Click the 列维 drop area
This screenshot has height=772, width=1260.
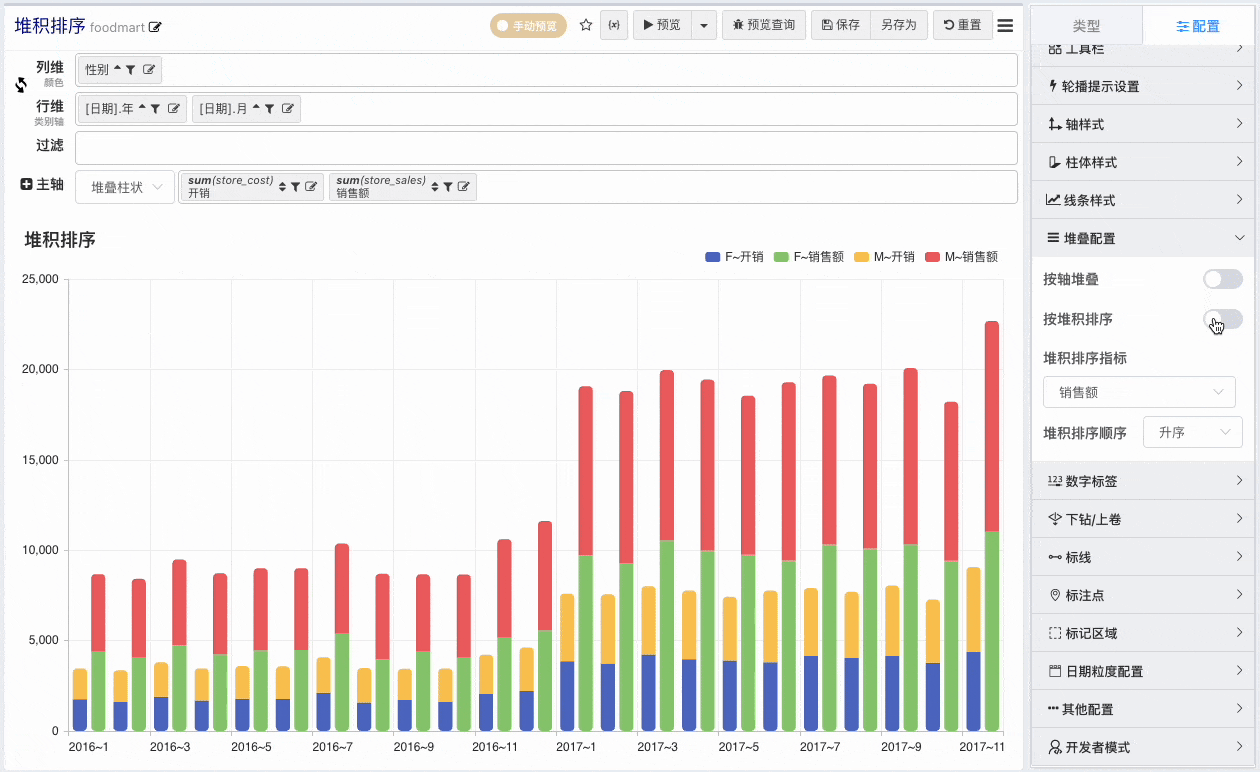coord(546,70)
